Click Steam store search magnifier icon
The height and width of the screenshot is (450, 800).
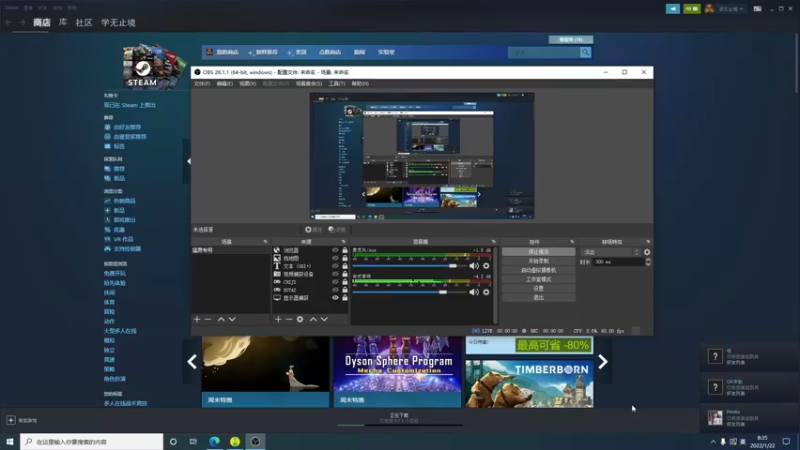click(x=585, y=52)
